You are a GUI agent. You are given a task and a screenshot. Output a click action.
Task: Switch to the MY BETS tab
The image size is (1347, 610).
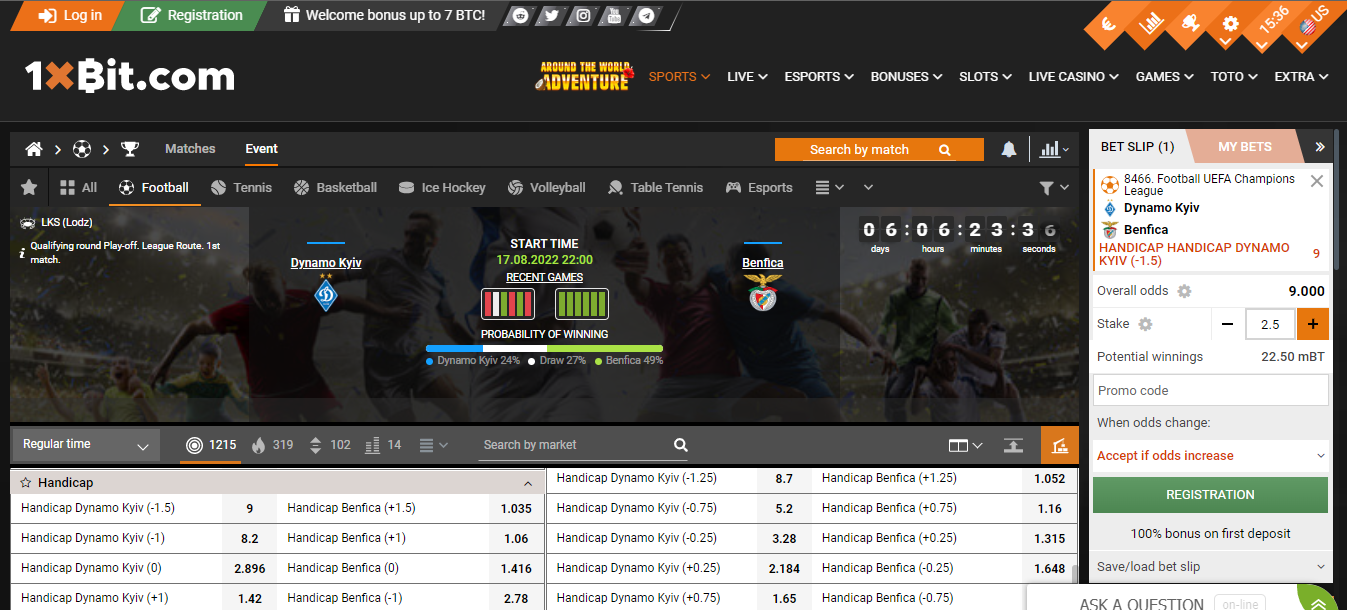1244,146
